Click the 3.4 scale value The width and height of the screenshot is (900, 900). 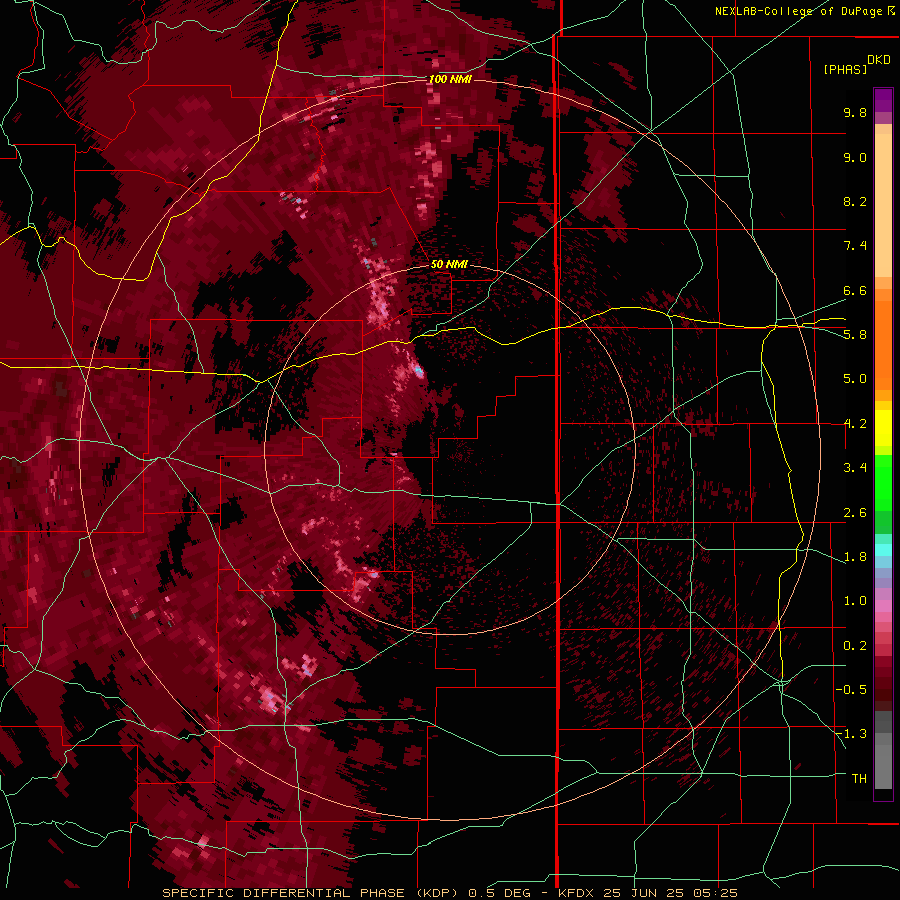[x=855, y=468]
